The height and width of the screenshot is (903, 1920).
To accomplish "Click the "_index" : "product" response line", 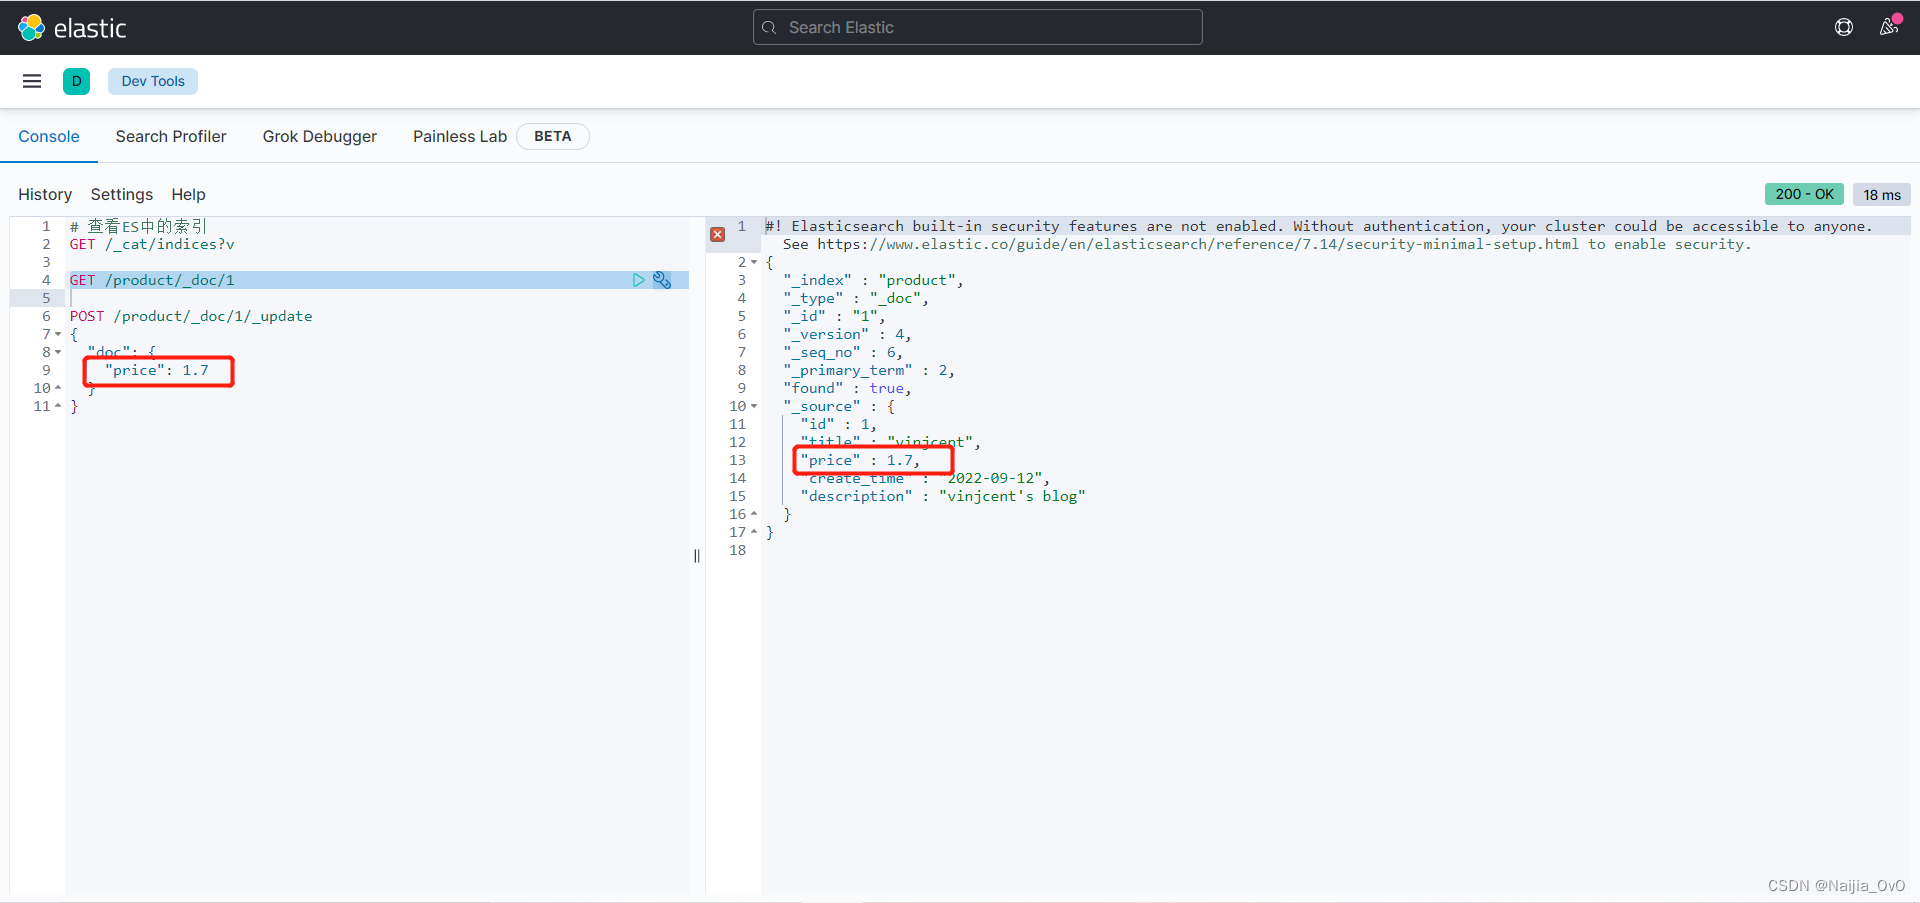I will tap(873, 280).
